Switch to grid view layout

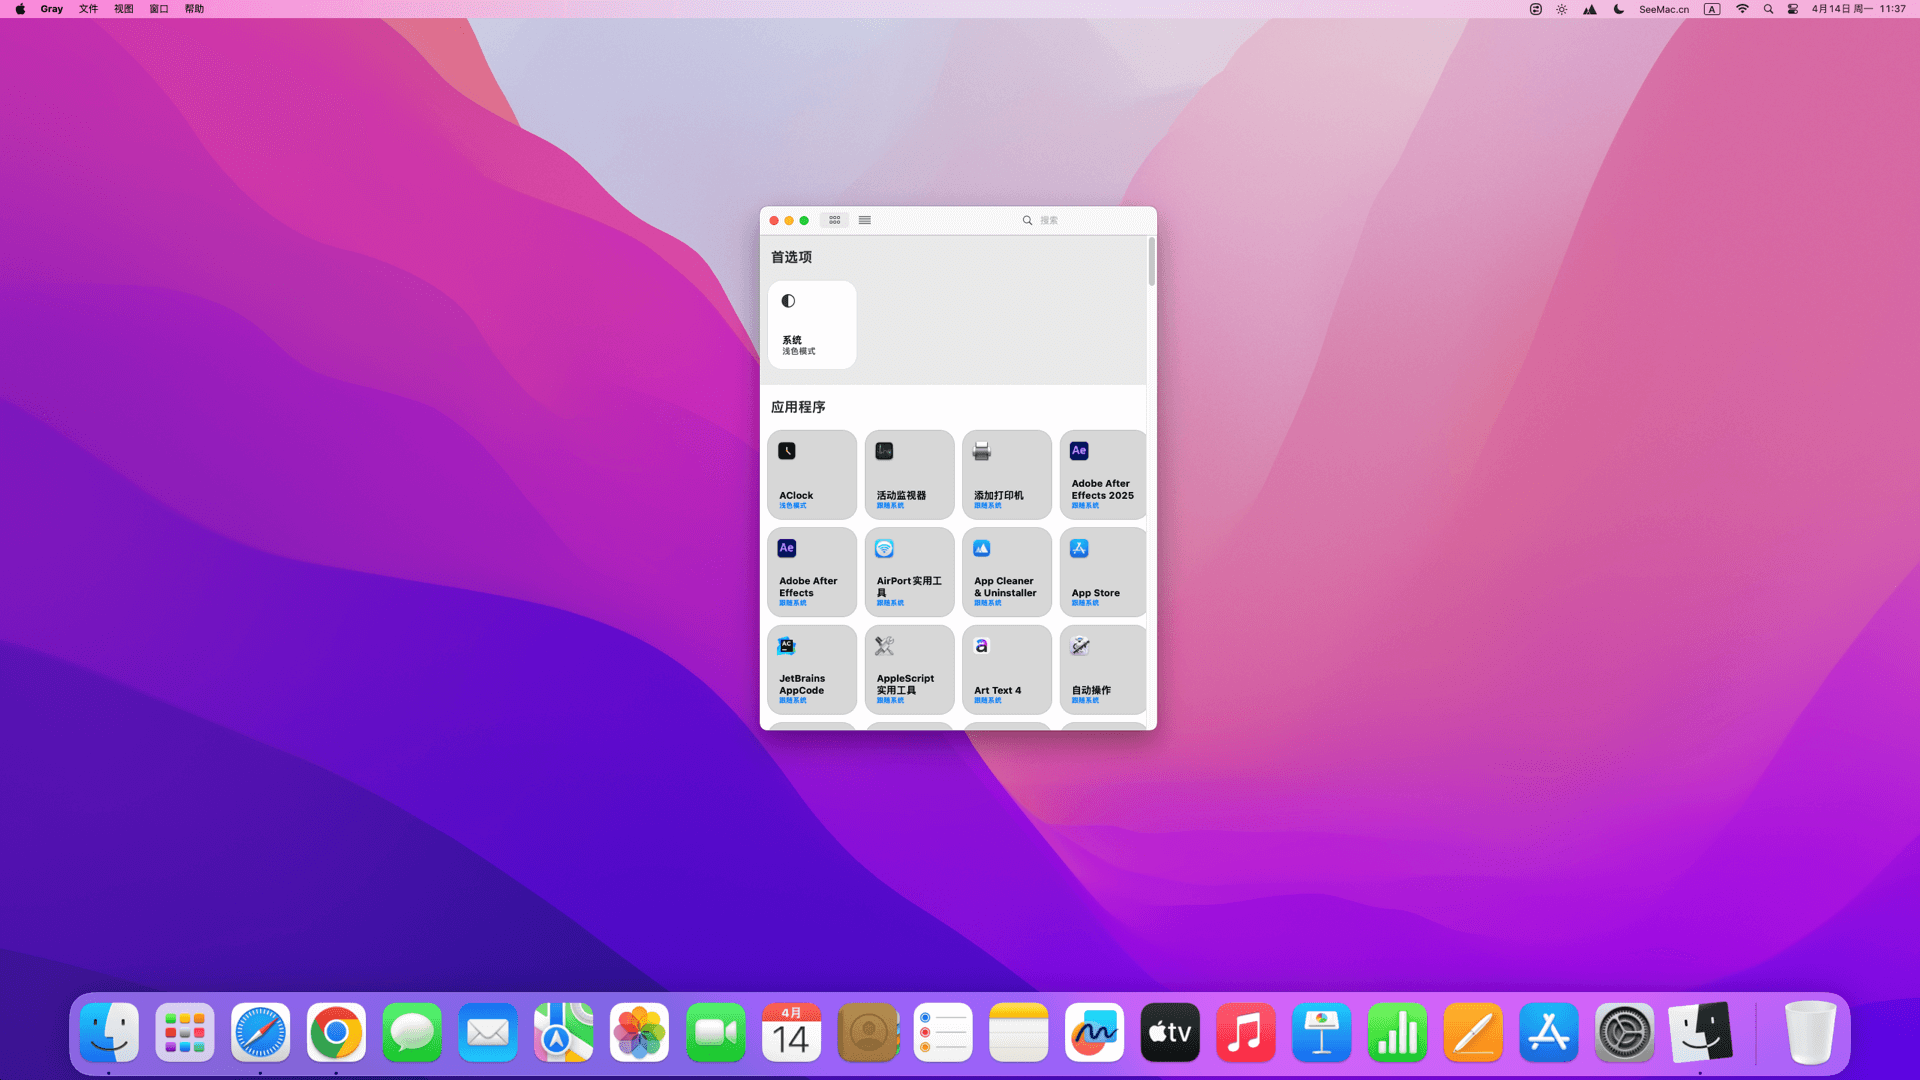point(834,220)
